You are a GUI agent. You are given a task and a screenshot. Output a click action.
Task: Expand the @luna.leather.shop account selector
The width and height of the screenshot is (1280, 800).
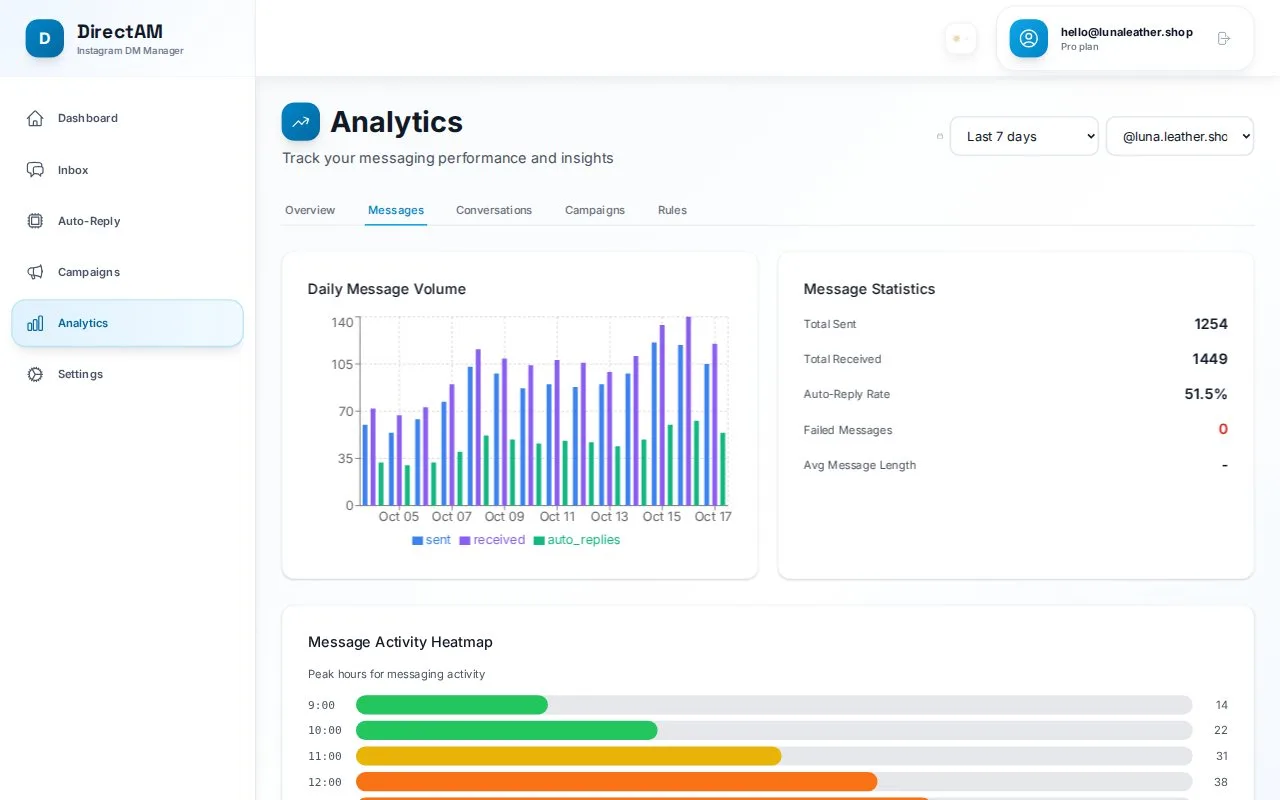coord(1180,136)
